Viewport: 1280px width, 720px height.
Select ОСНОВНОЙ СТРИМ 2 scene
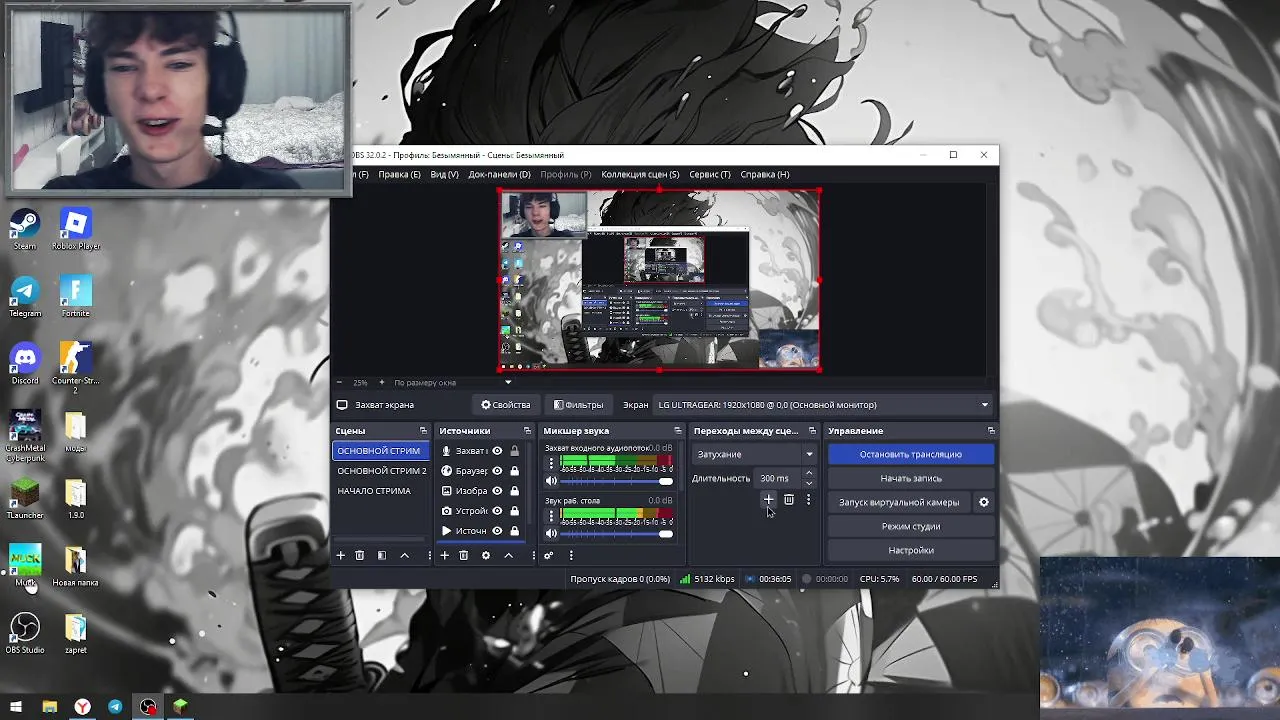click(381, 471)
